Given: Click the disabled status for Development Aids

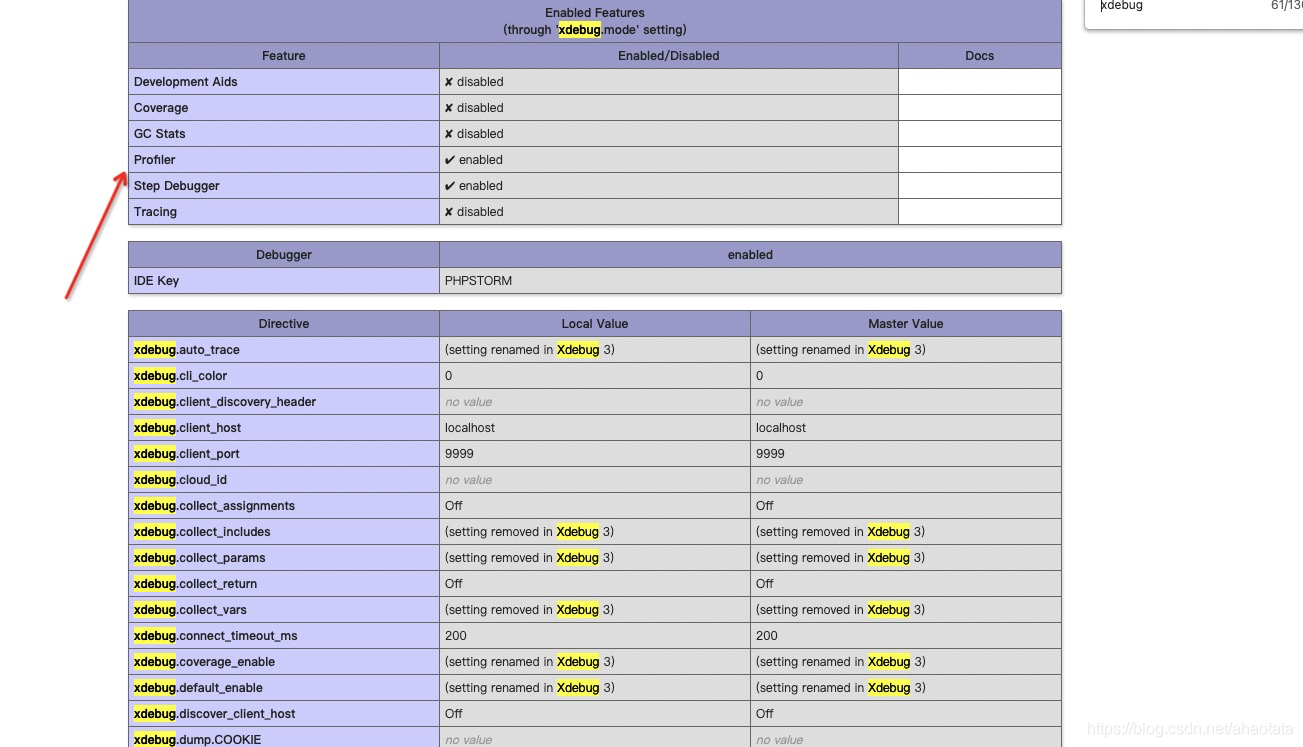Looking at the screenshot, I should tap(474, 82).
